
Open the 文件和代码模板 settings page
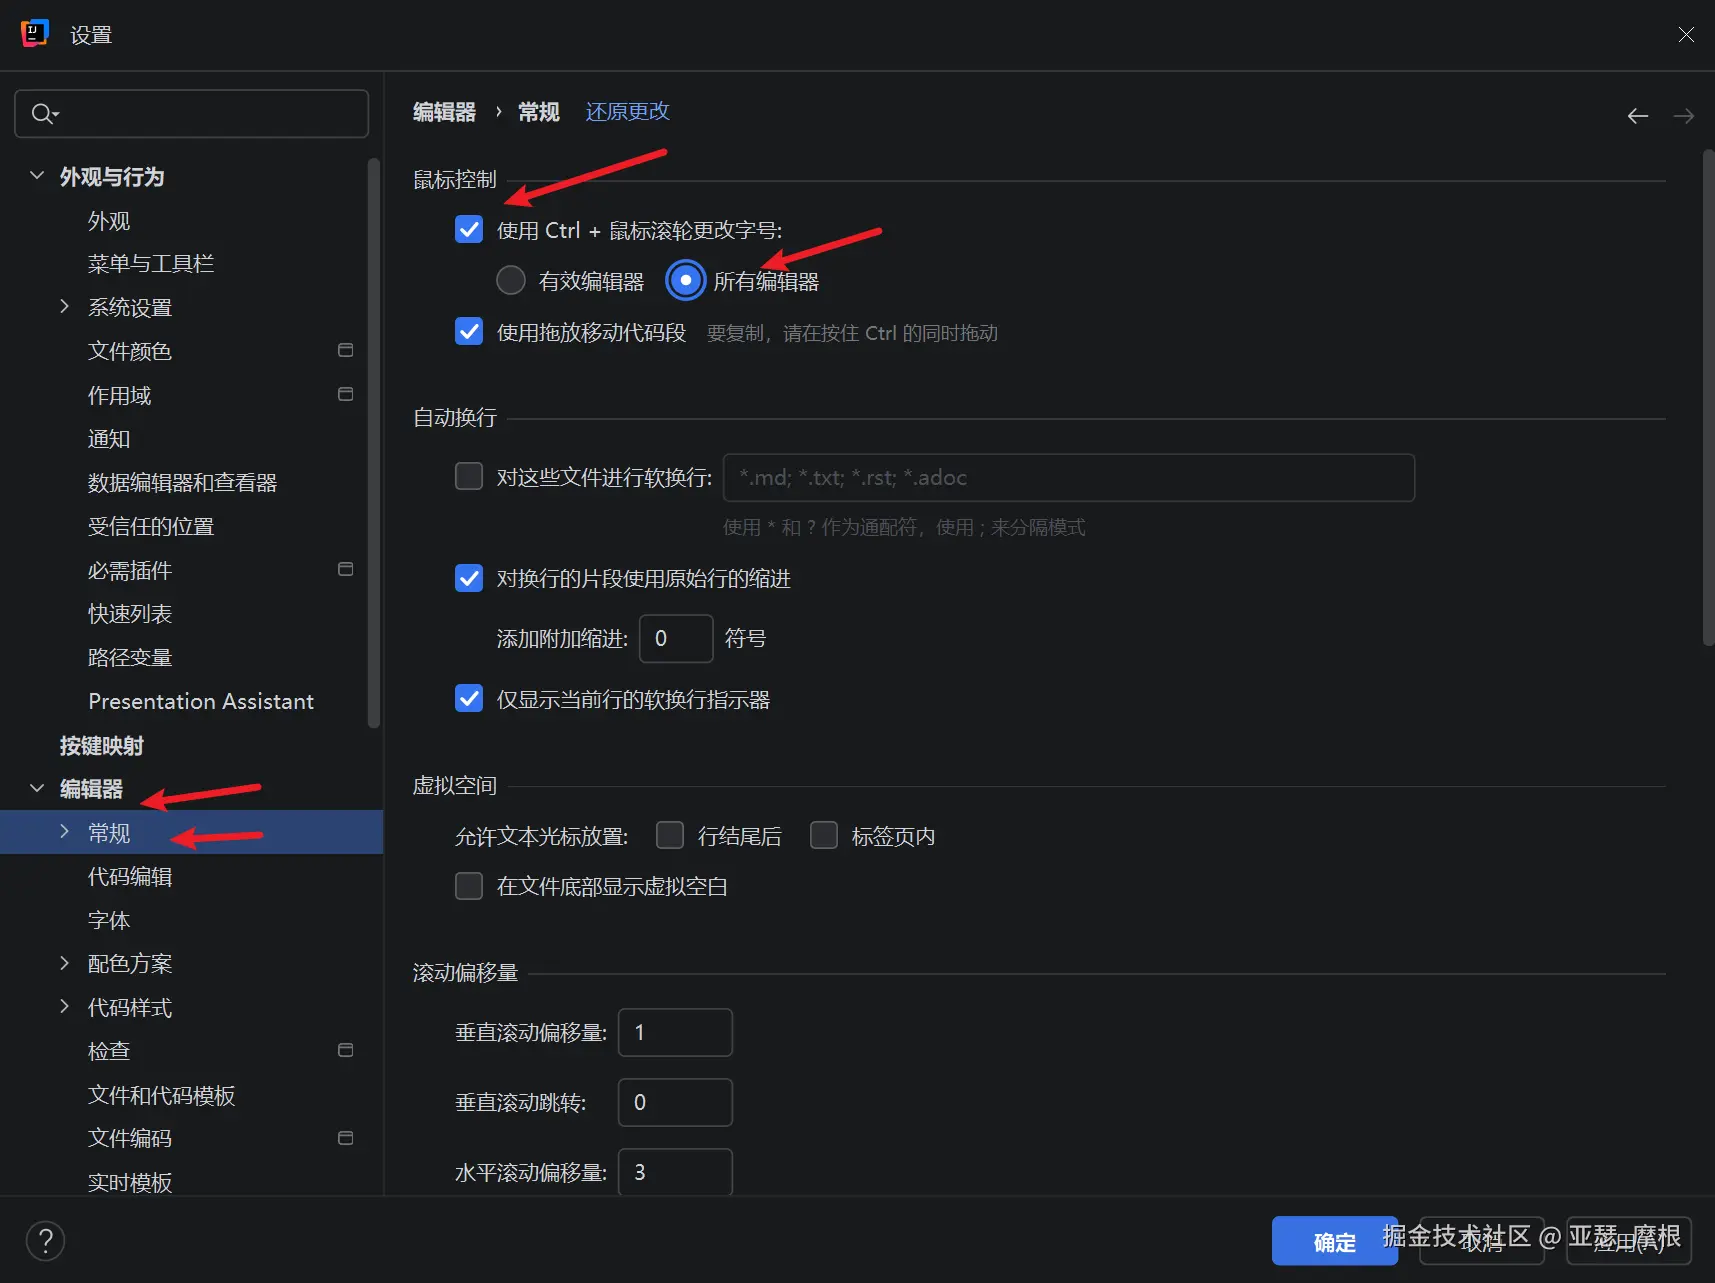click(161, 1095)
